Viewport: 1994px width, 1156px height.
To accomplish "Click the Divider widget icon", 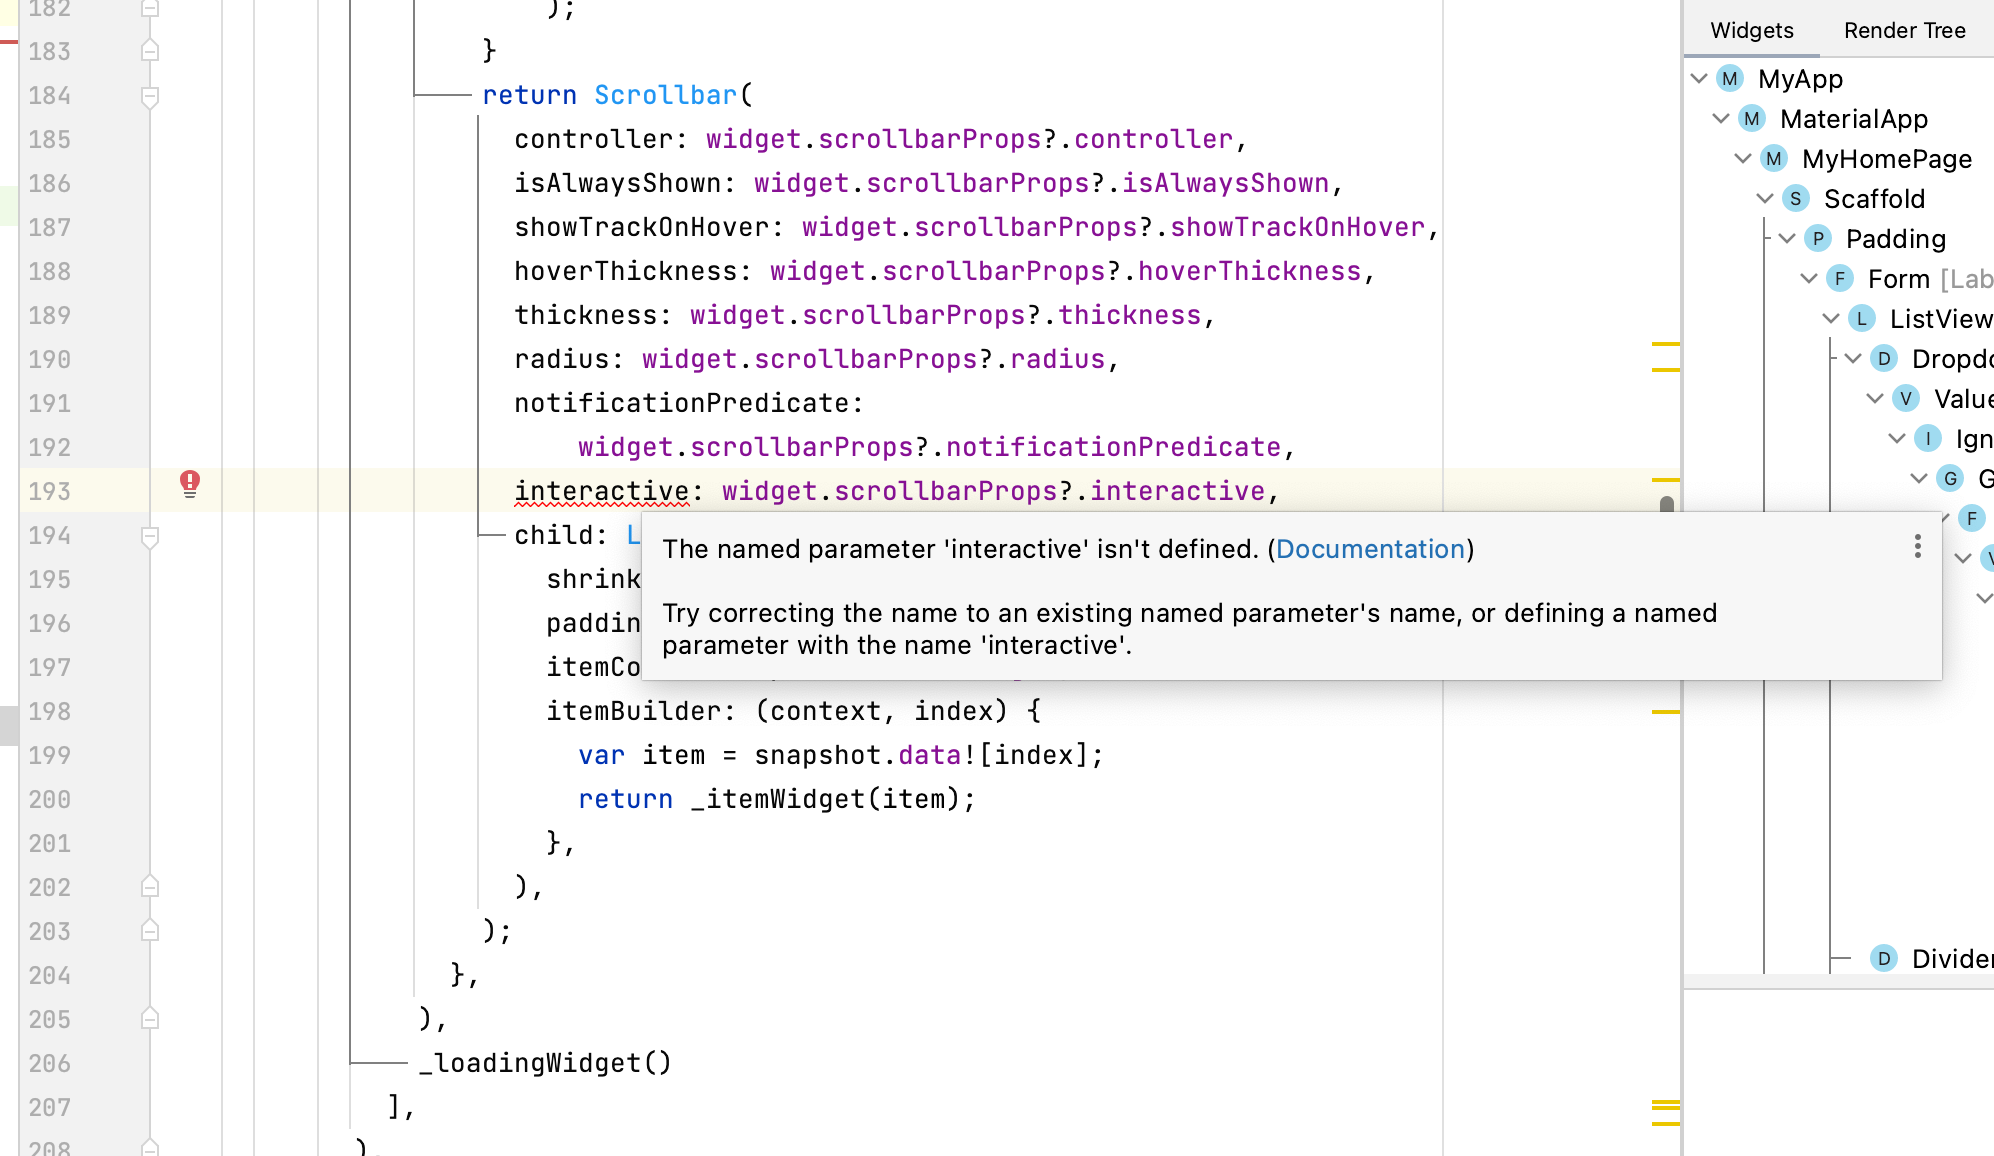I will point(1884,958).
